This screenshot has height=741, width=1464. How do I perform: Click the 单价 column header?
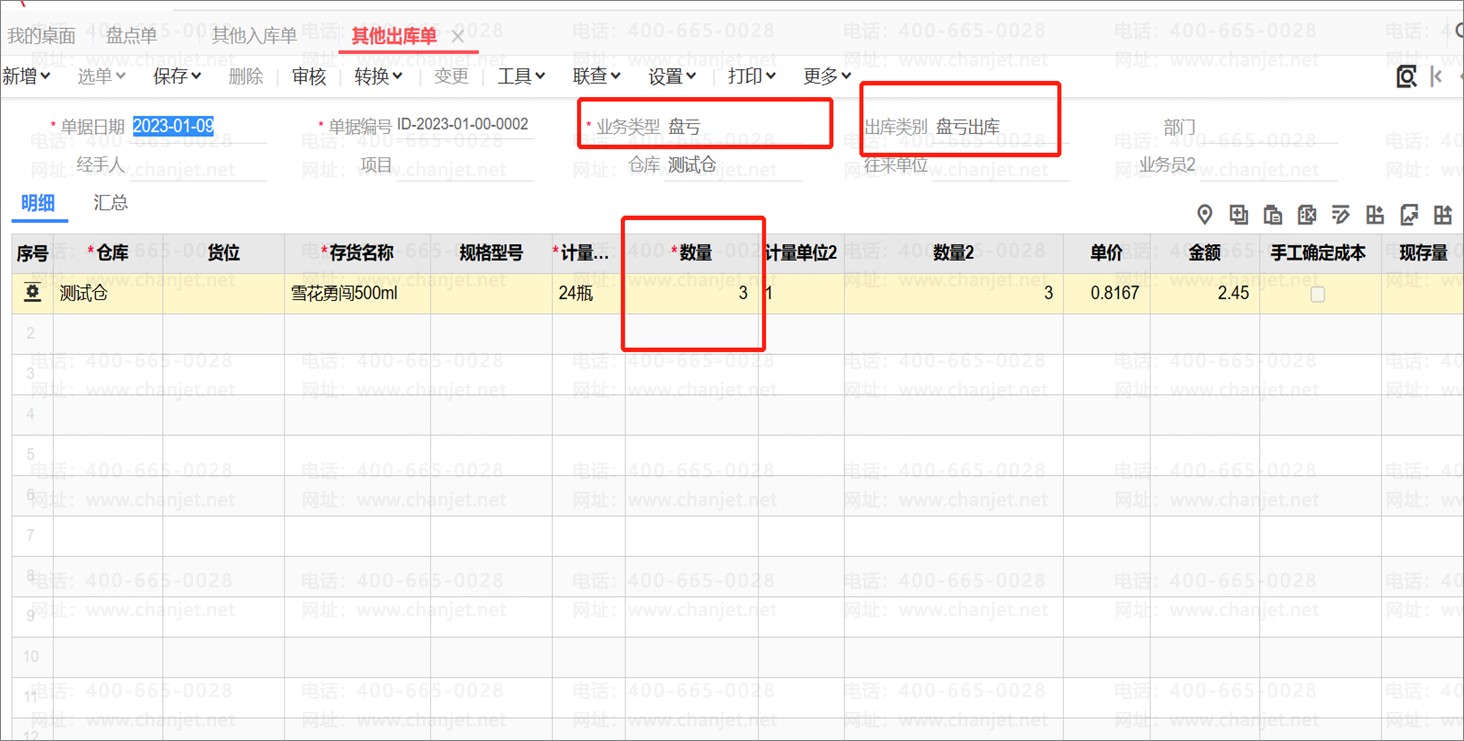pos(1106,254)
